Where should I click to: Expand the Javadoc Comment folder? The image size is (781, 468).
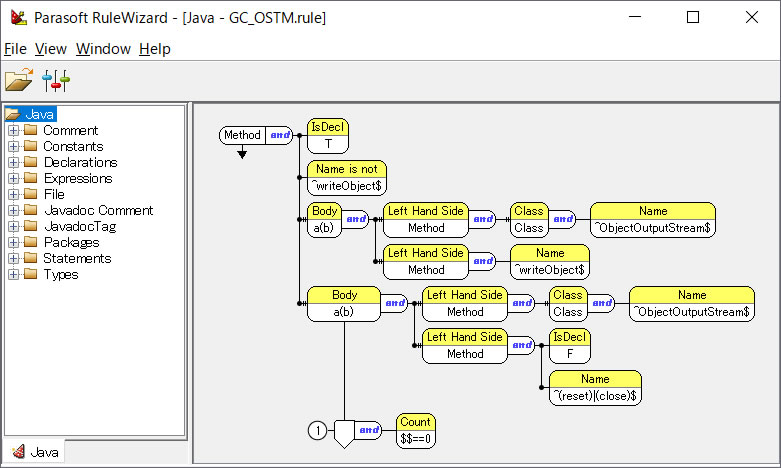click(x=13, y=211)
